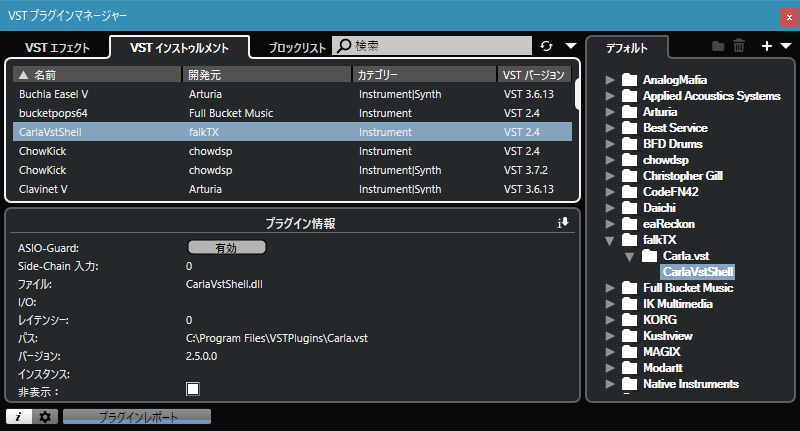Expand the MAGIX folder
Screen dimensions: 800x431
click(610, 352)
